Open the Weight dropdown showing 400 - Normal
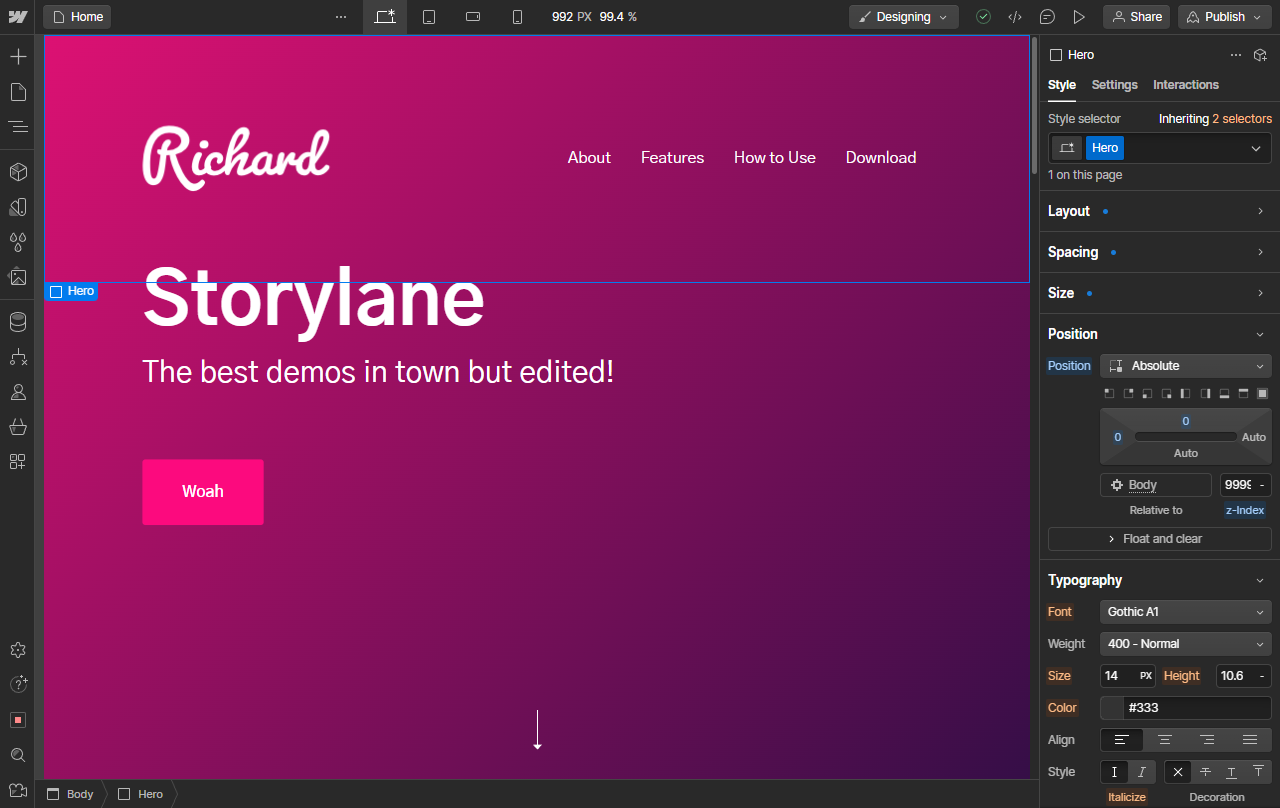 pos(1186,644)
